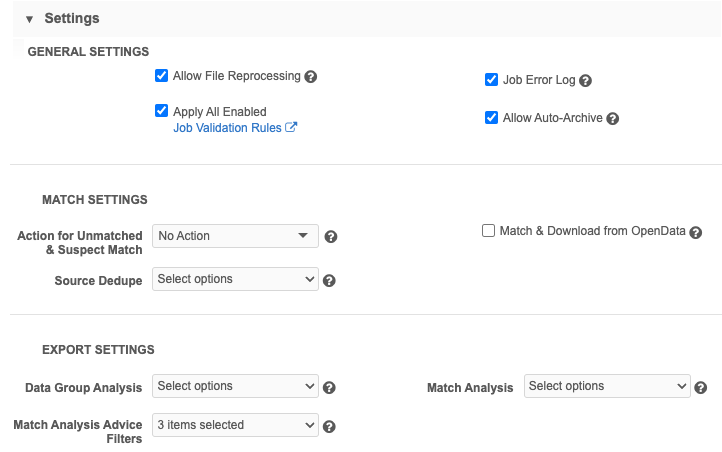Click help icon beside Match & Download from OpenData

[x=696, y=232]
